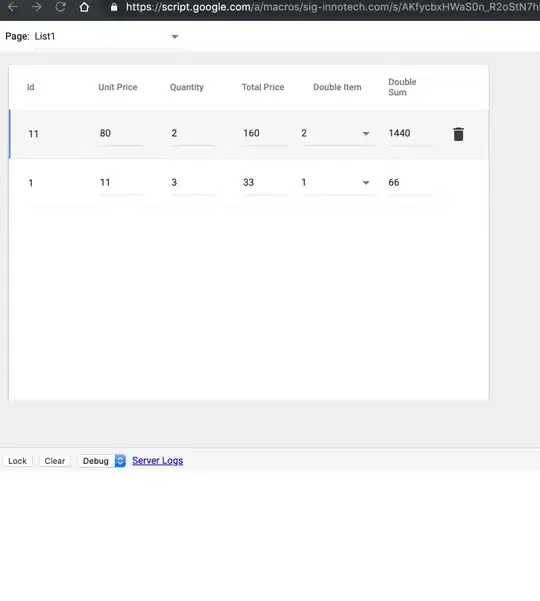Edit the Quantity field showing 3

[x=194, y=182]
